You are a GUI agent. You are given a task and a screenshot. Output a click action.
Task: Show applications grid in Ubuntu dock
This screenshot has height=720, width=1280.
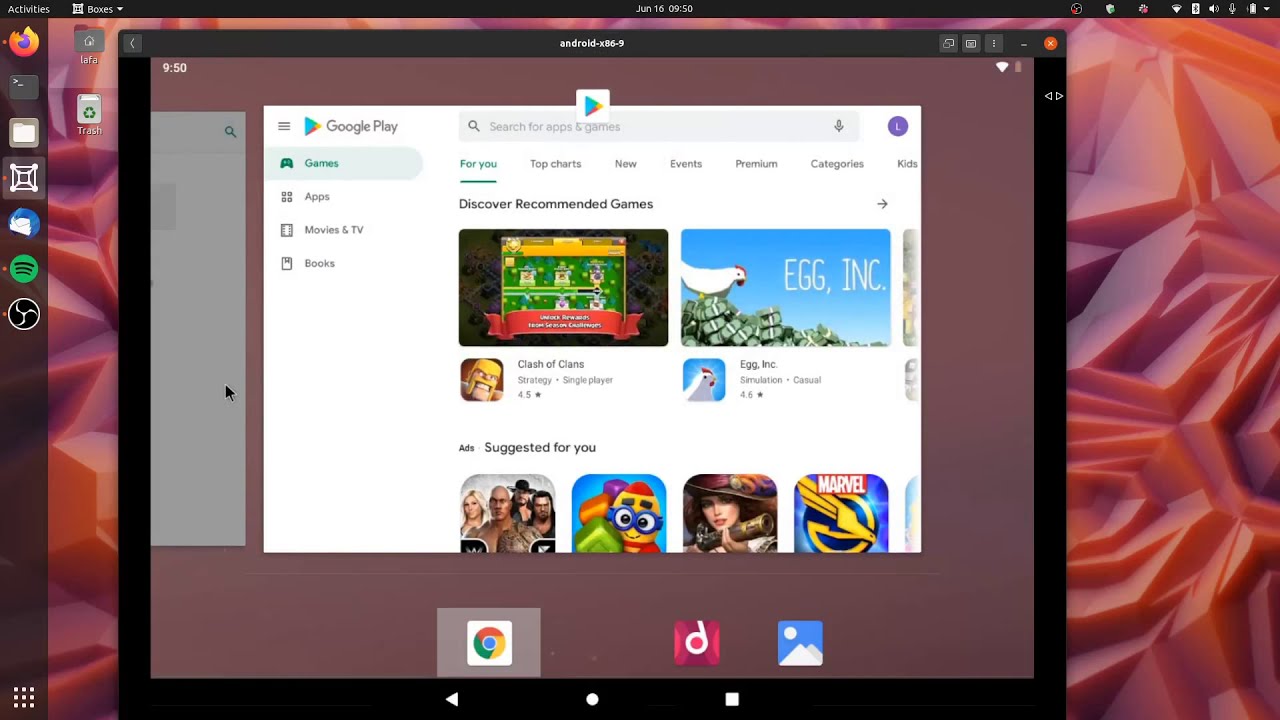[x=24, y=697]
